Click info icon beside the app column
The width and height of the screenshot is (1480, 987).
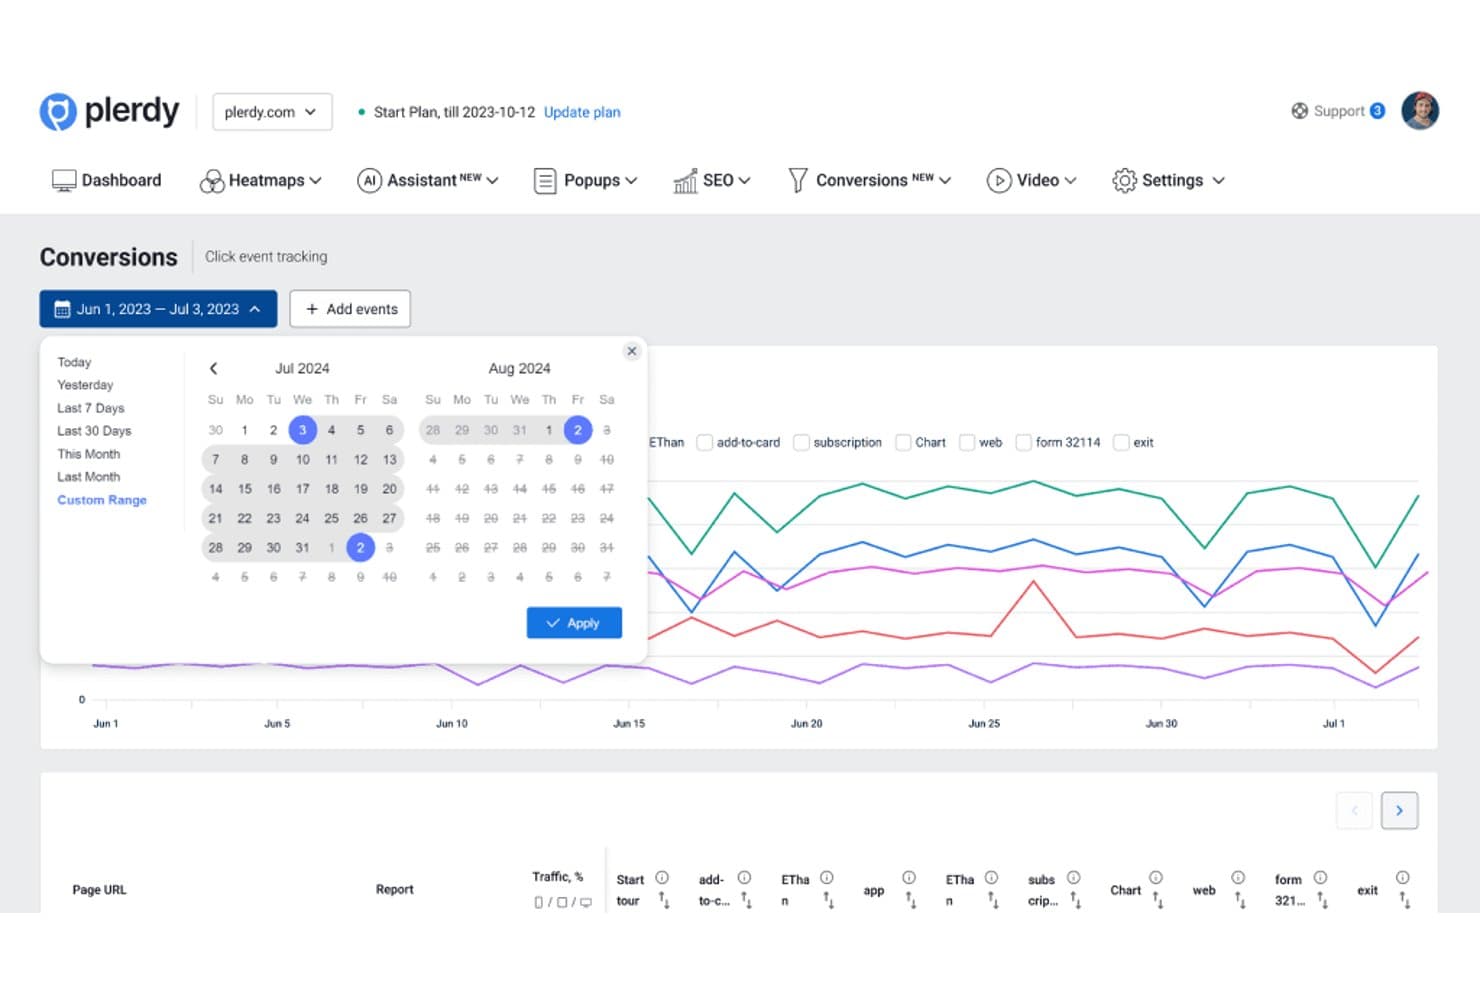coord(909,877)
